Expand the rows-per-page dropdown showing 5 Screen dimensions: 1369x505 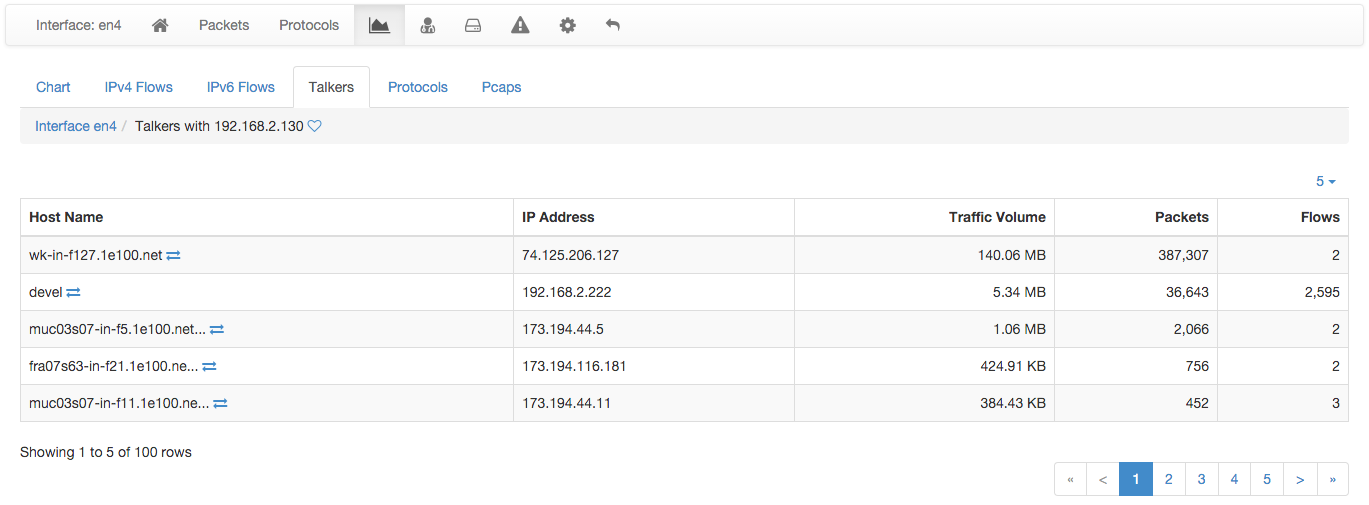pos(1326,181)
